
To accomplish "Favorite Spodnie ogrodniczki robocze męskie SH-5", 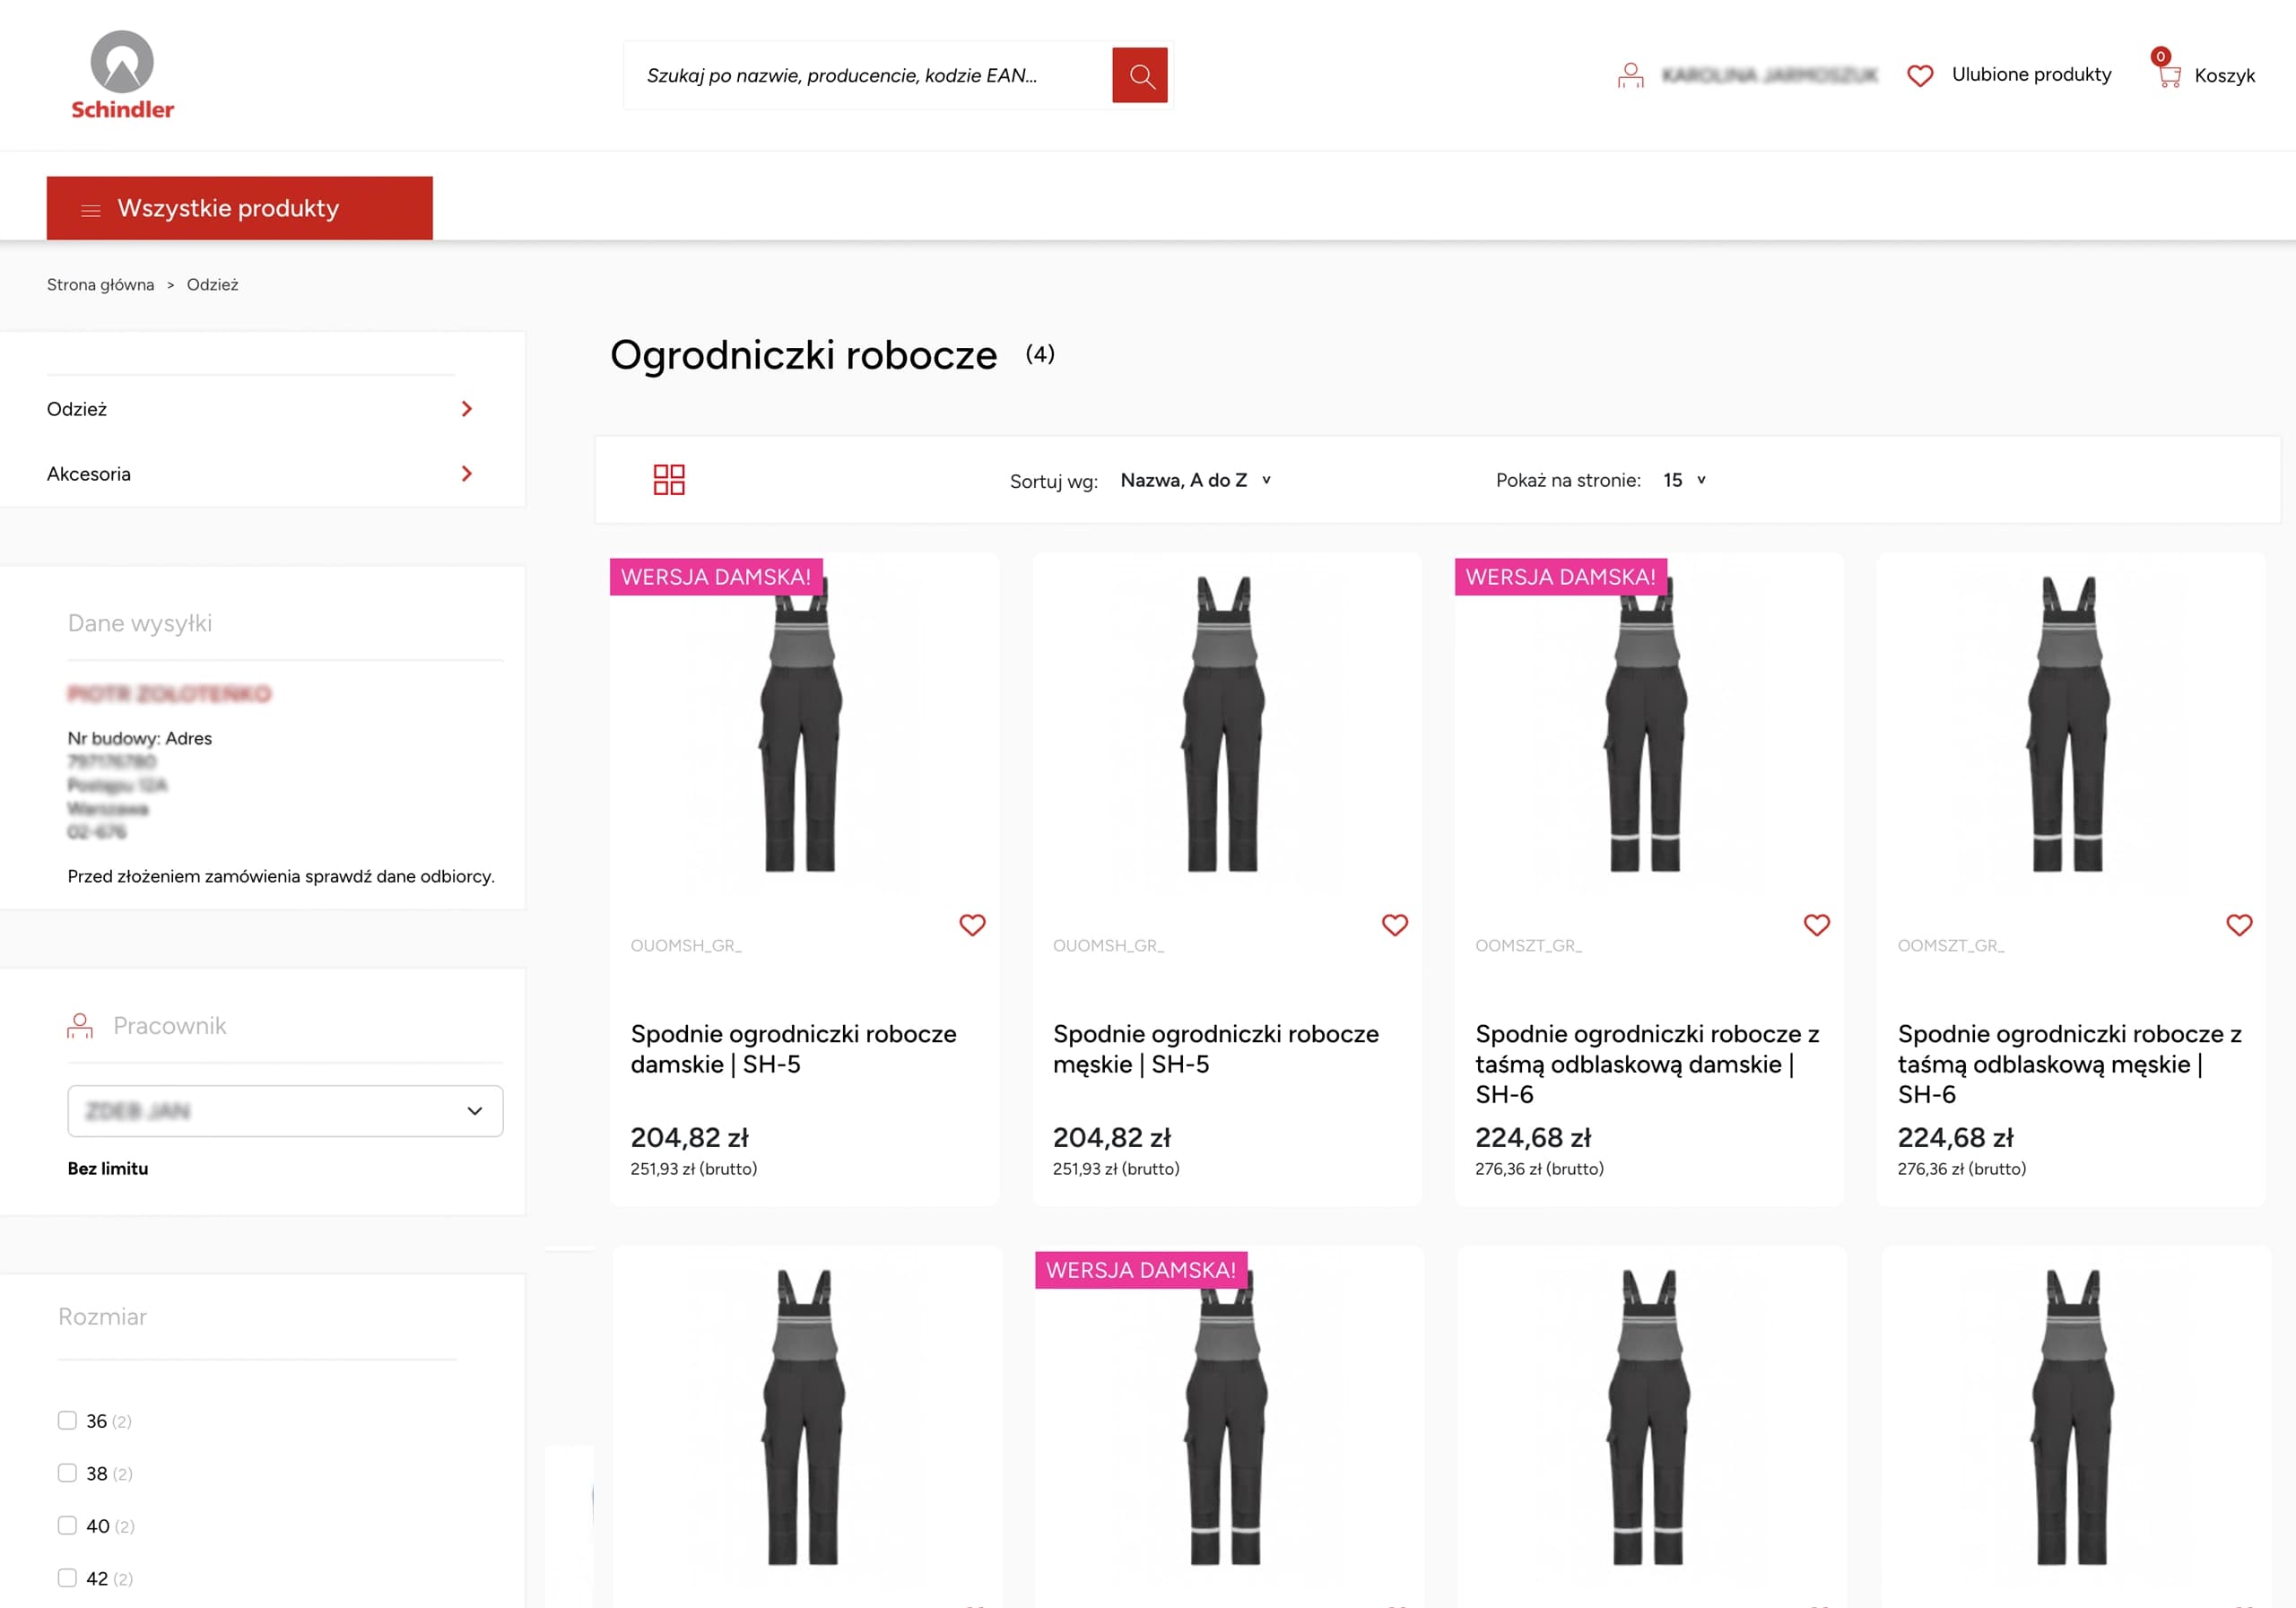I will tap(1394, 925).
